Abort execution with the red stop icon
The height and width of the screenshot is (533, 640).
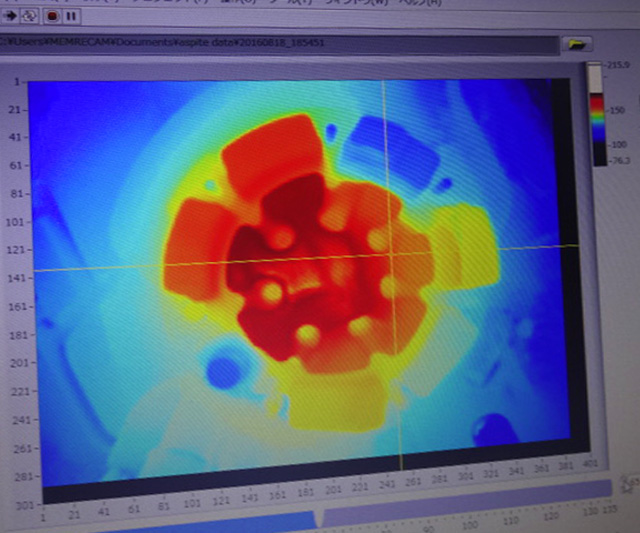[x=53, y=16]
